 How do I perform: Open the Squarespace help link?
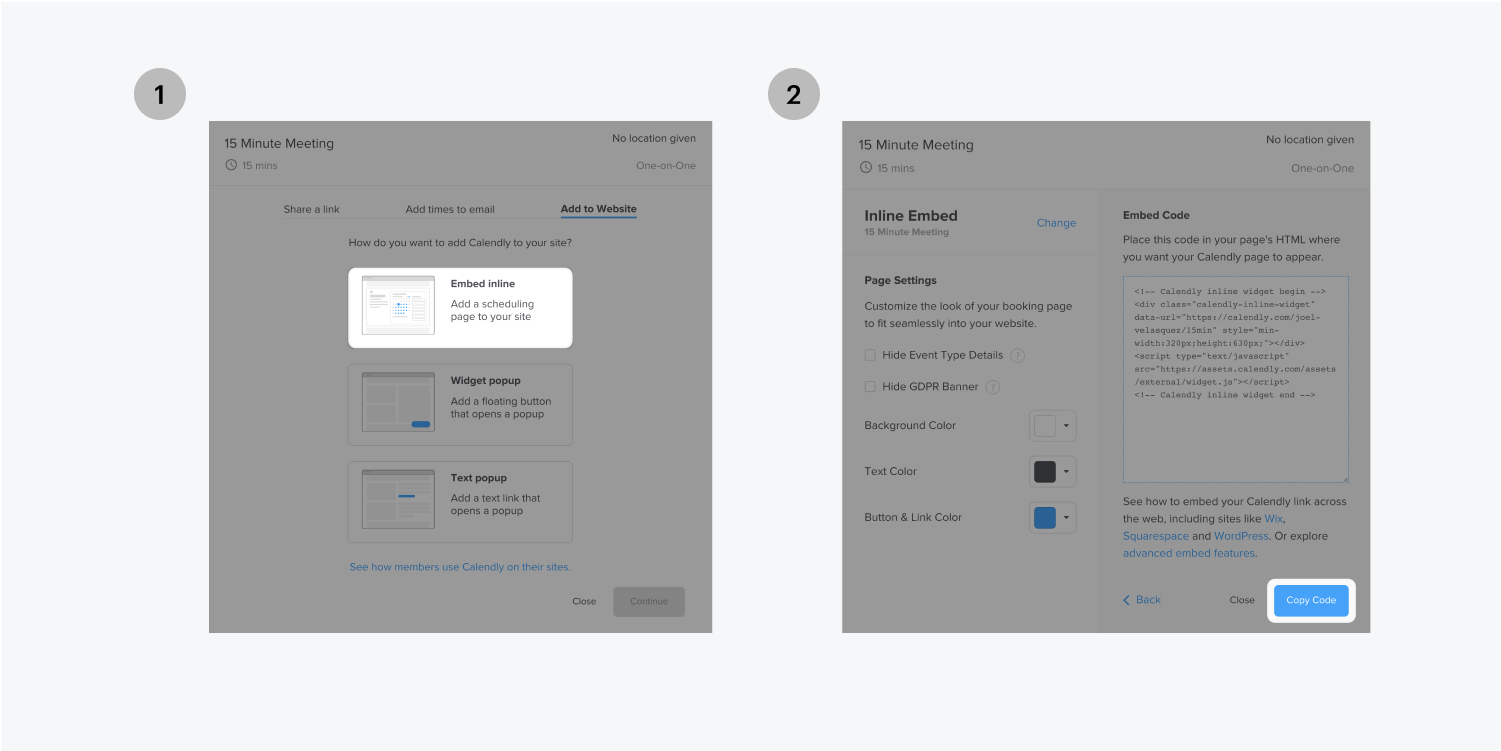[x=1155, y=536]
